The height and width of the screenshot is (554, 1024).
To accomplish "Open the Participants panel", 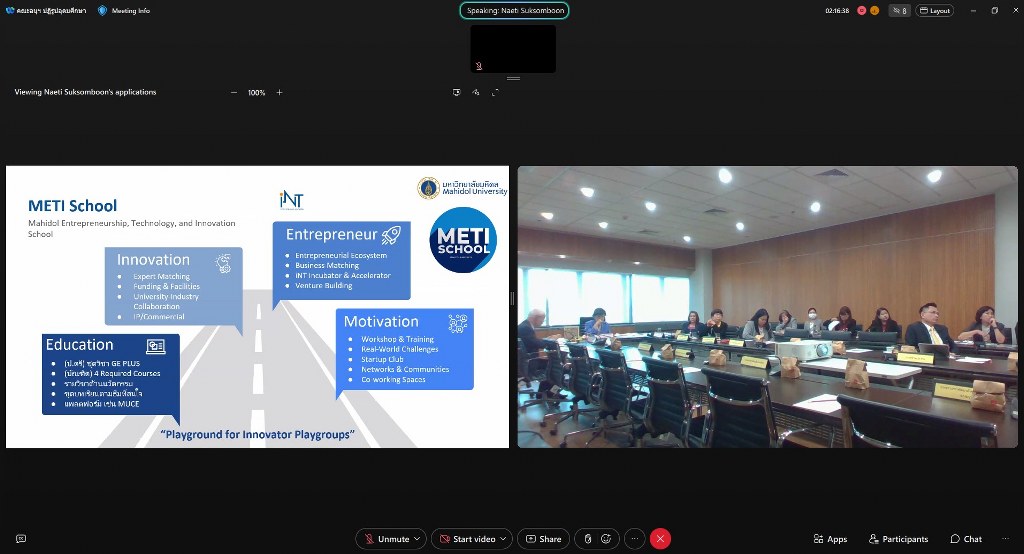I will [x=898, y=539].
